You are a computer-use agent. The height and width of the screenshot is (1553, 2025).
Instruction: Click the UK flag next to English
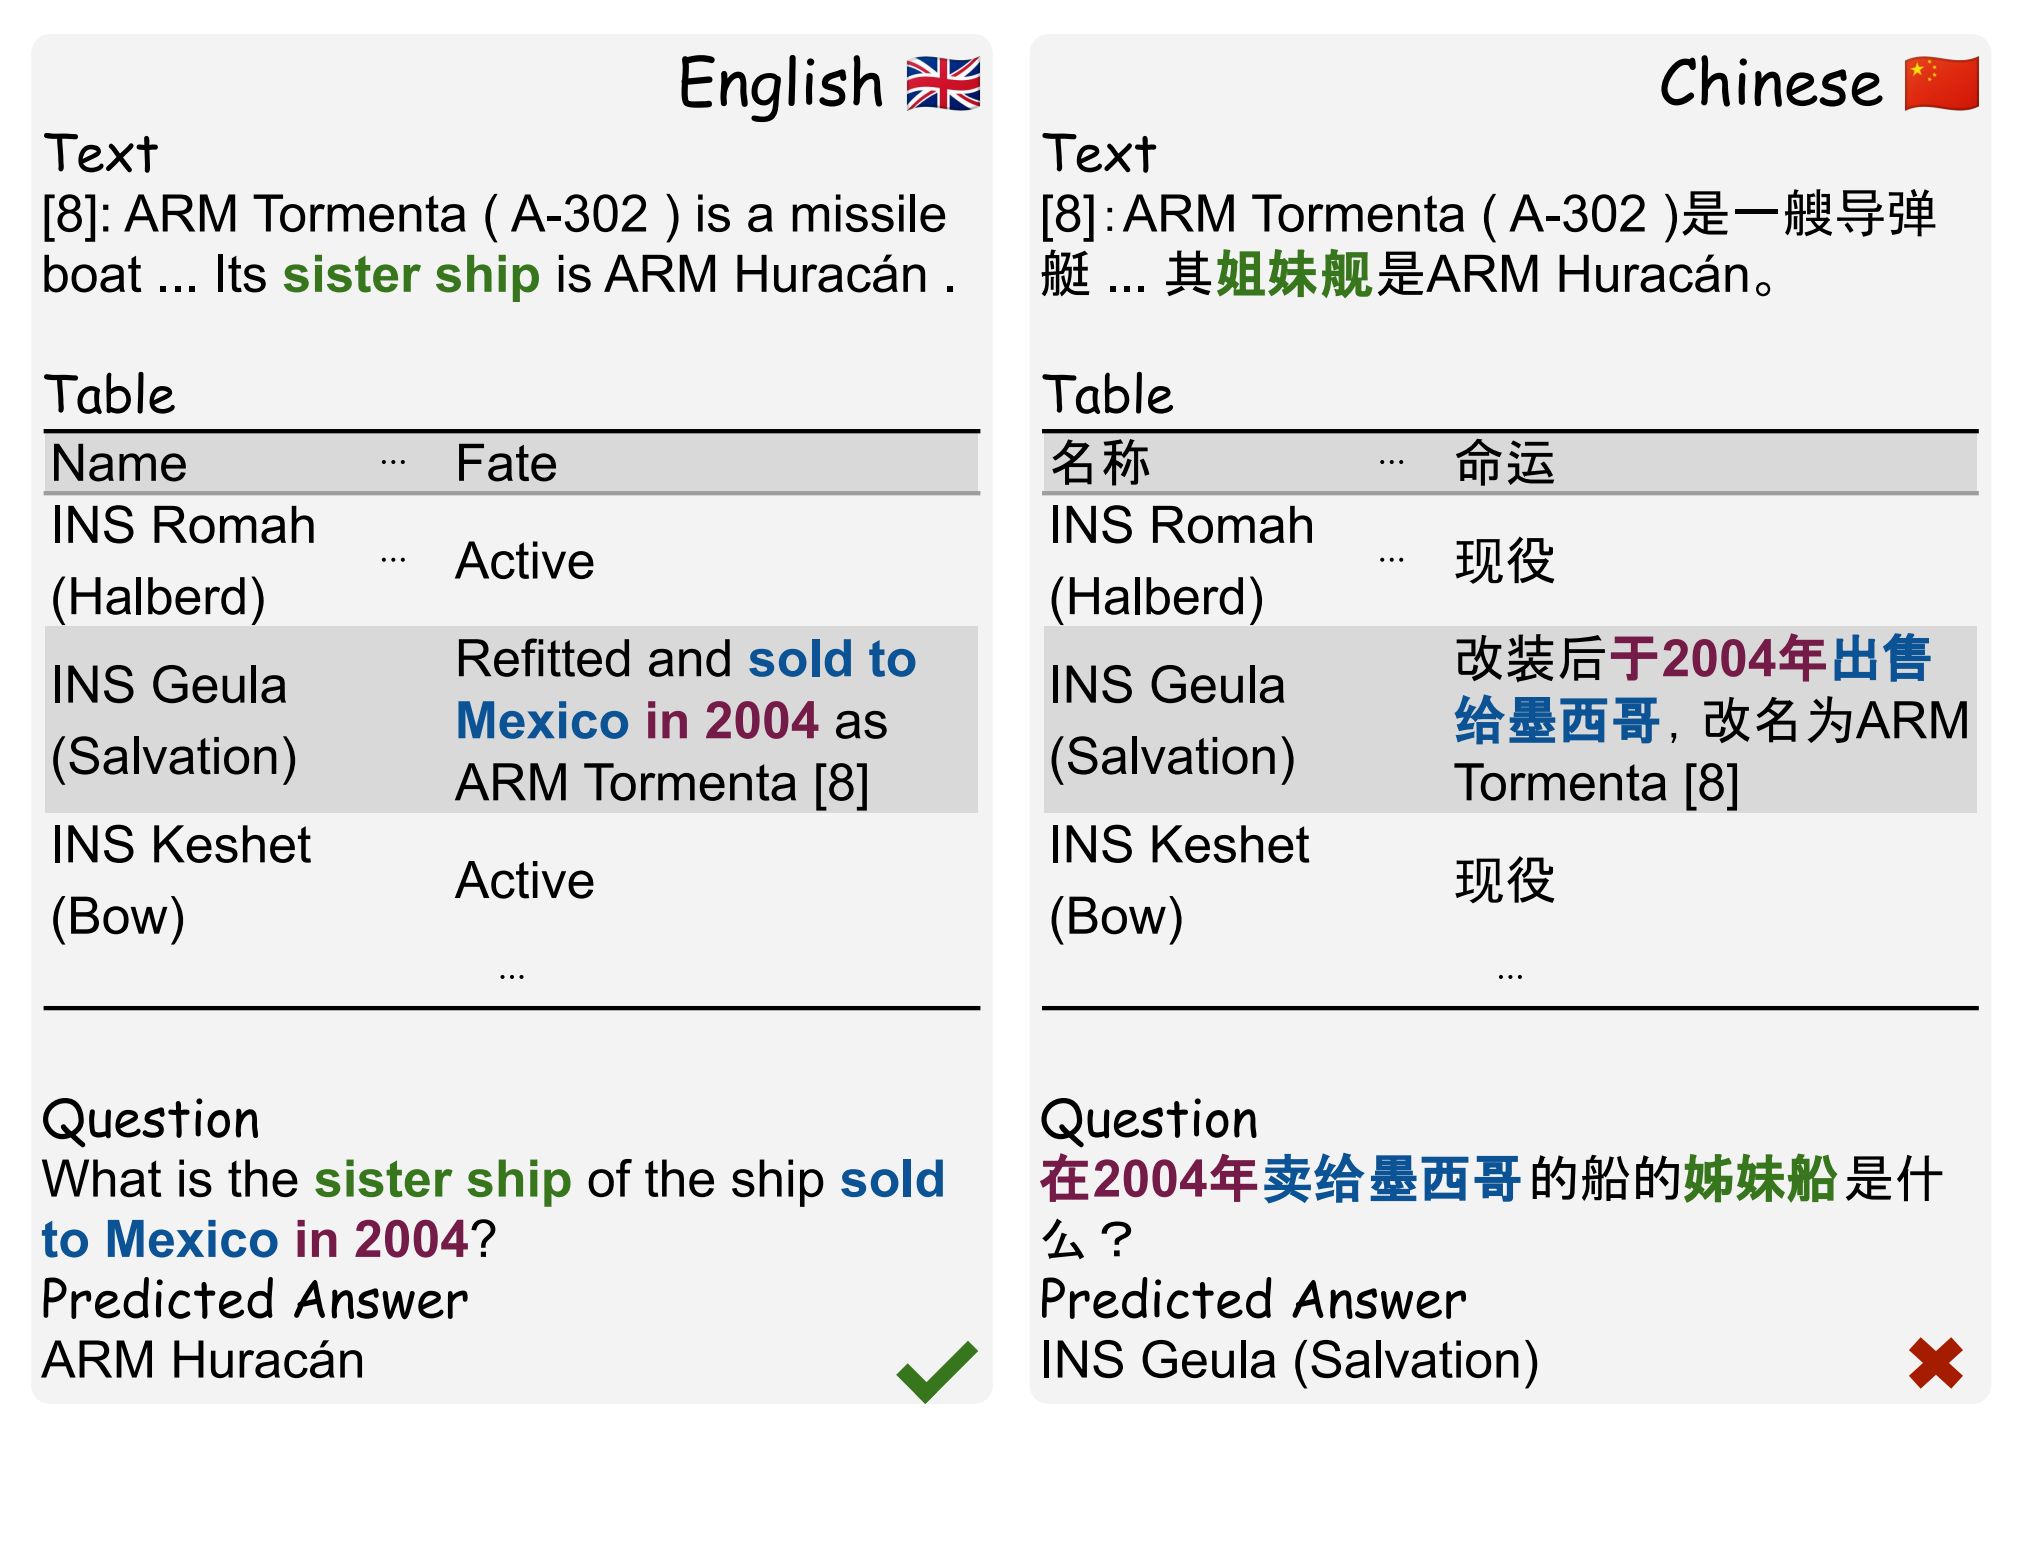coord(943,84)
